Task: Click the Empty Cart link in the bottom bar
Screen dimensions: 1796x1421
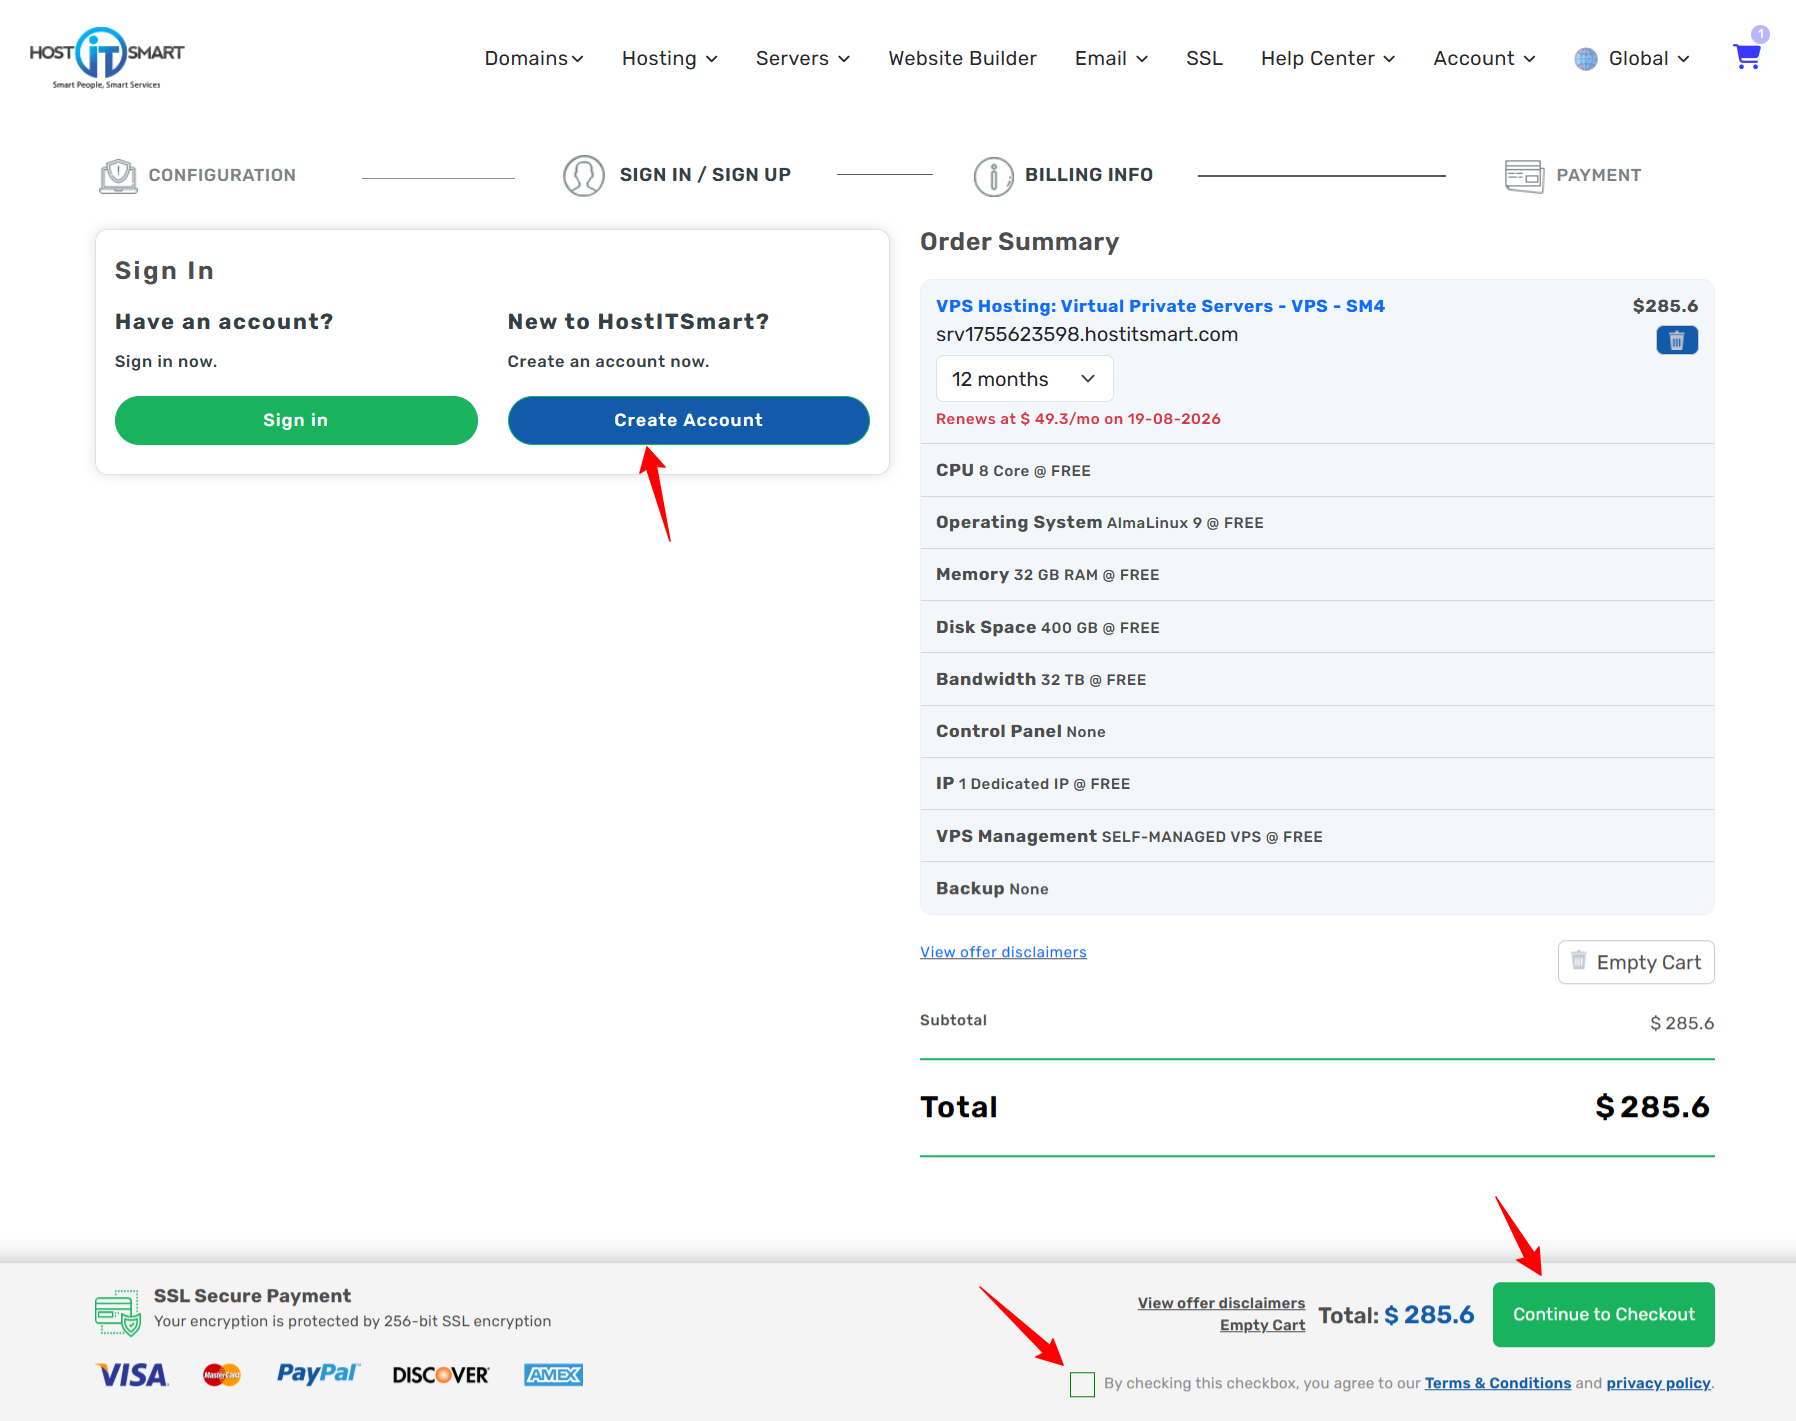Action: click(1262, 1325)
